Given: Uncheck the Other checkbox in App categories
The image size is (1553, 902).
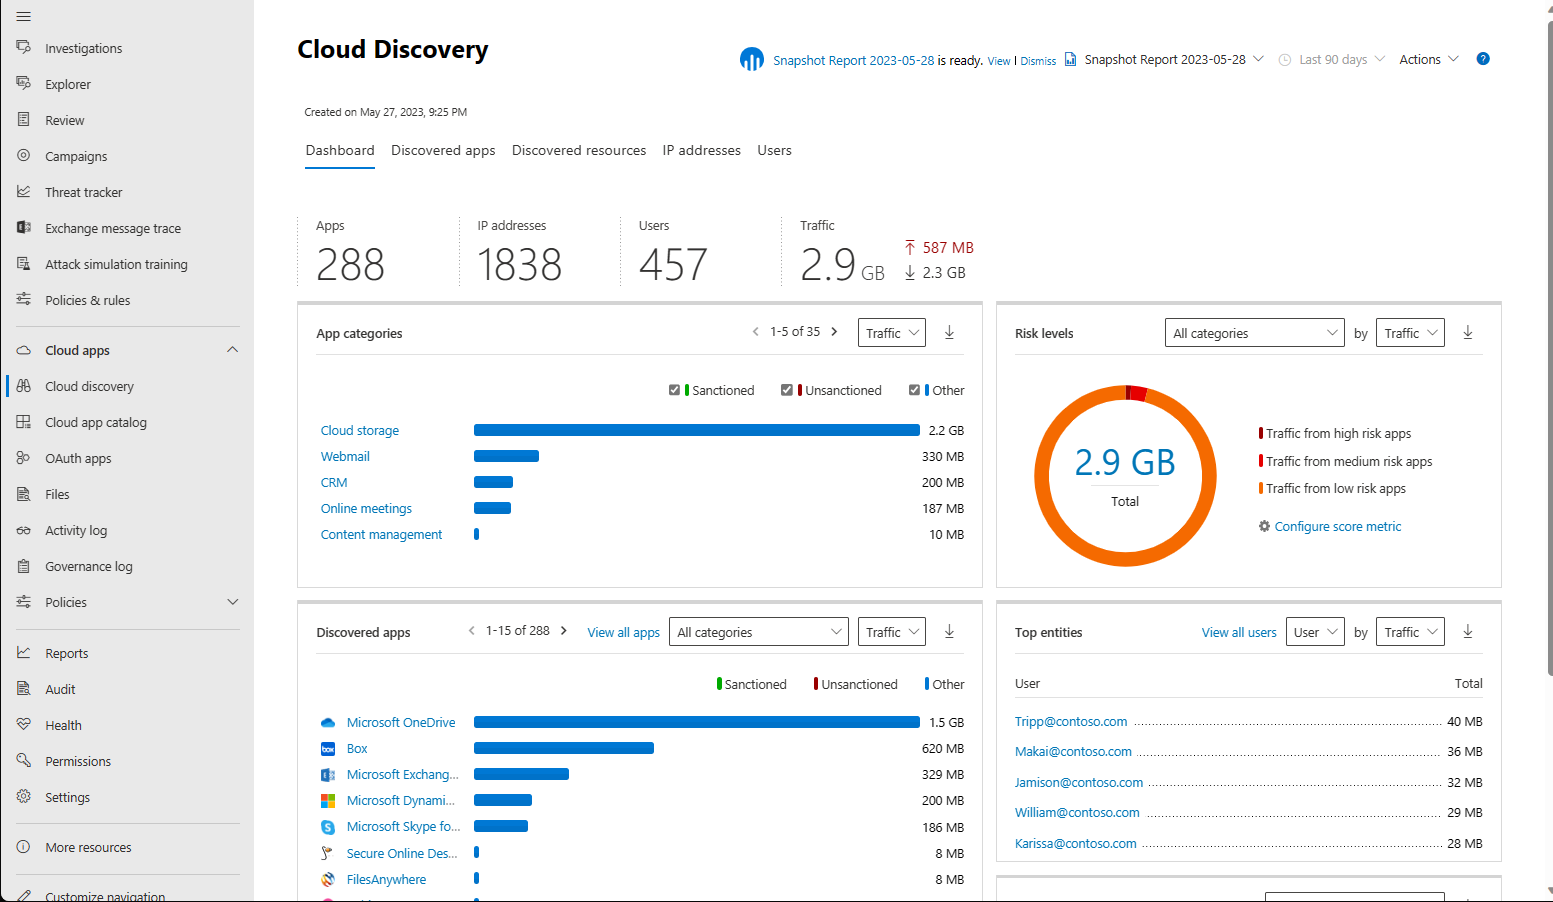Looking at the screenshot, I should (x=914, y=390).
